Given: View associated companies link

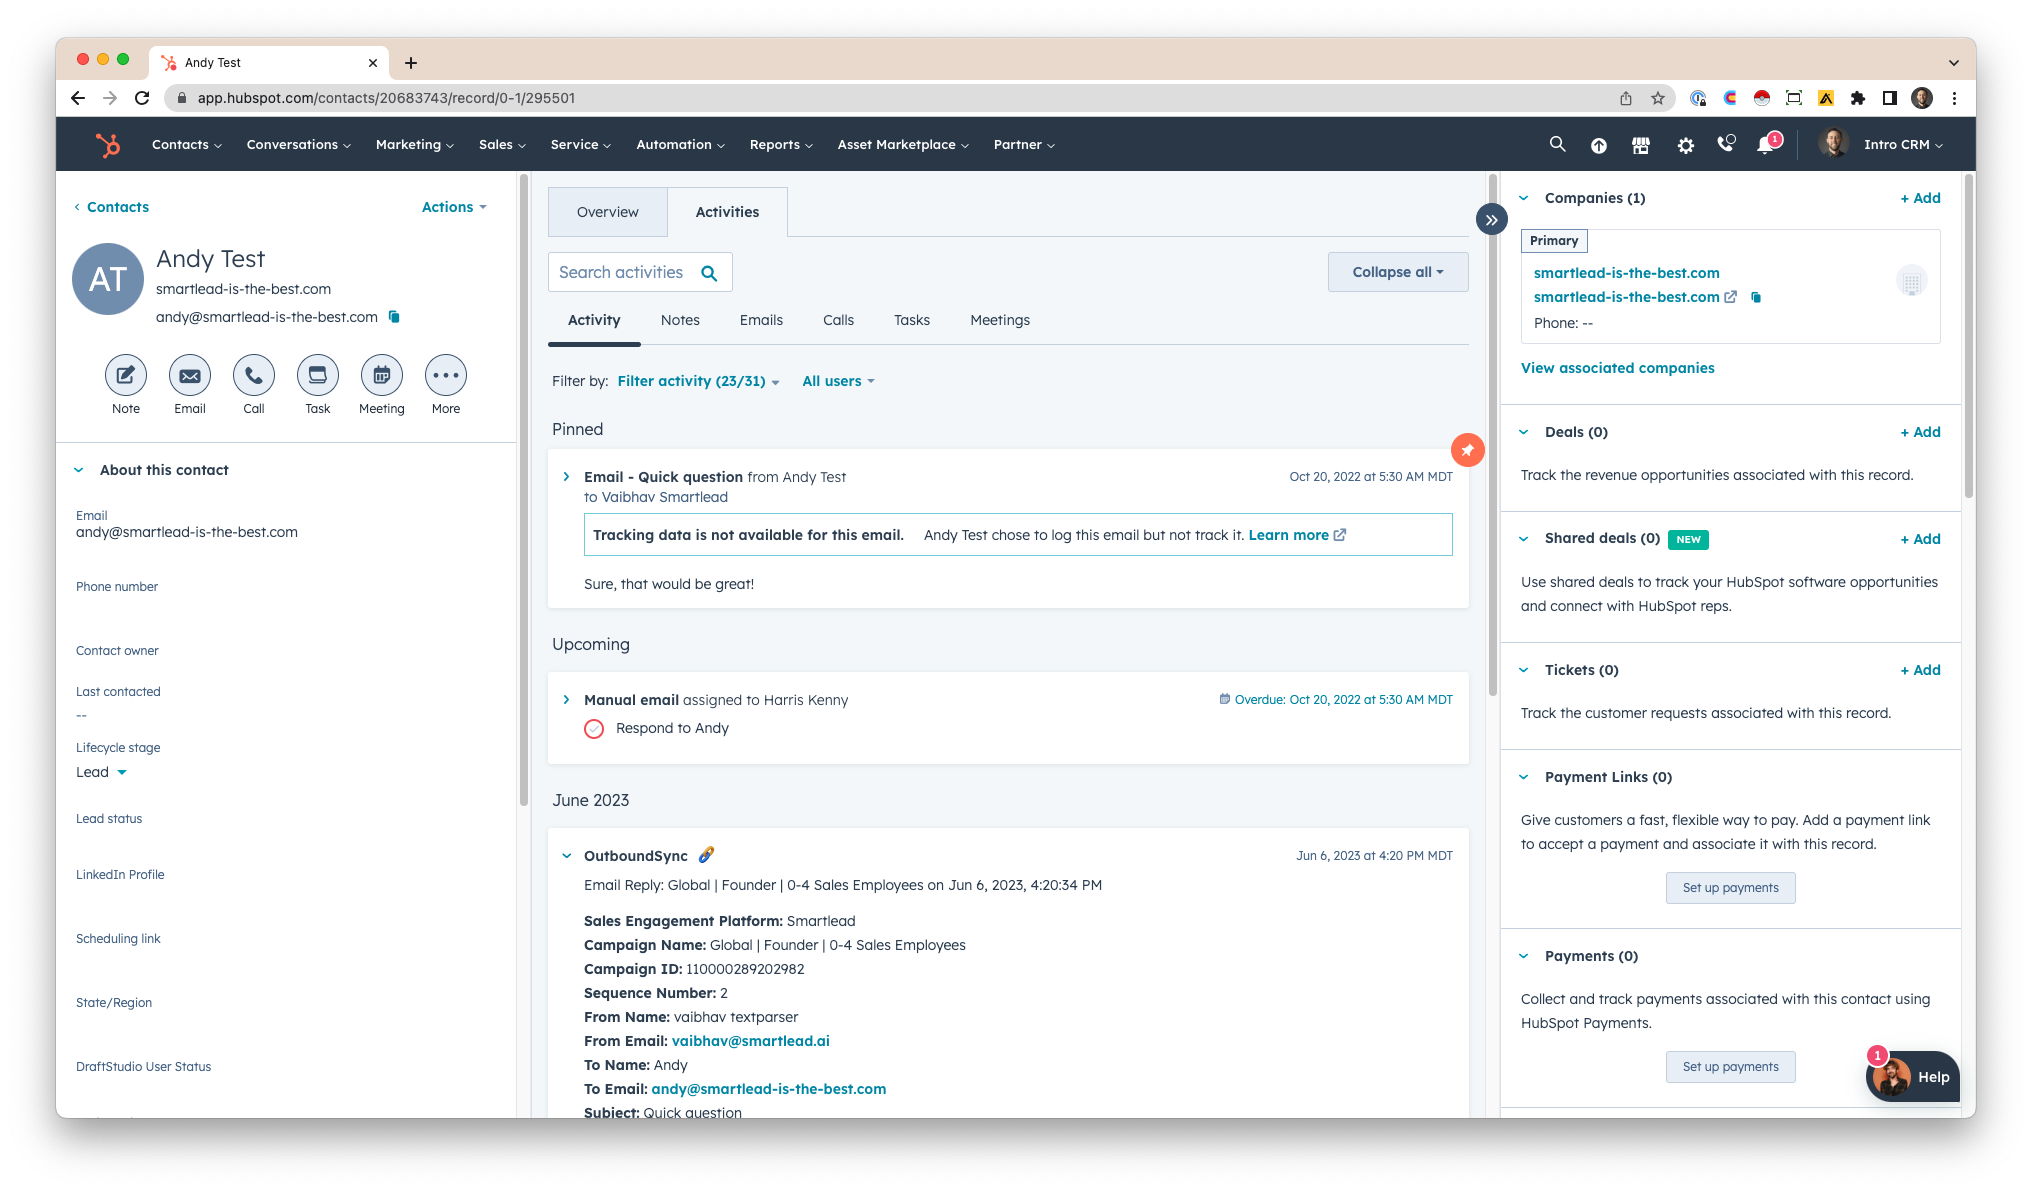Looking at the screenshot, I should pos(1617,368).
